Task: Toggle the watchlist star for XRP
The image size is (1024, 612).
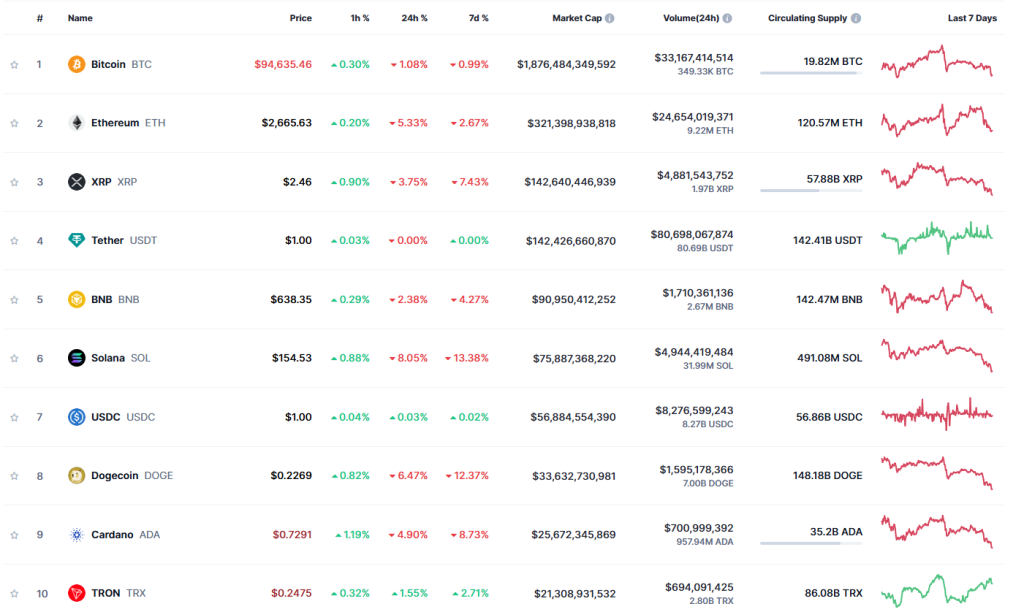Action: [x=14, y=182]
